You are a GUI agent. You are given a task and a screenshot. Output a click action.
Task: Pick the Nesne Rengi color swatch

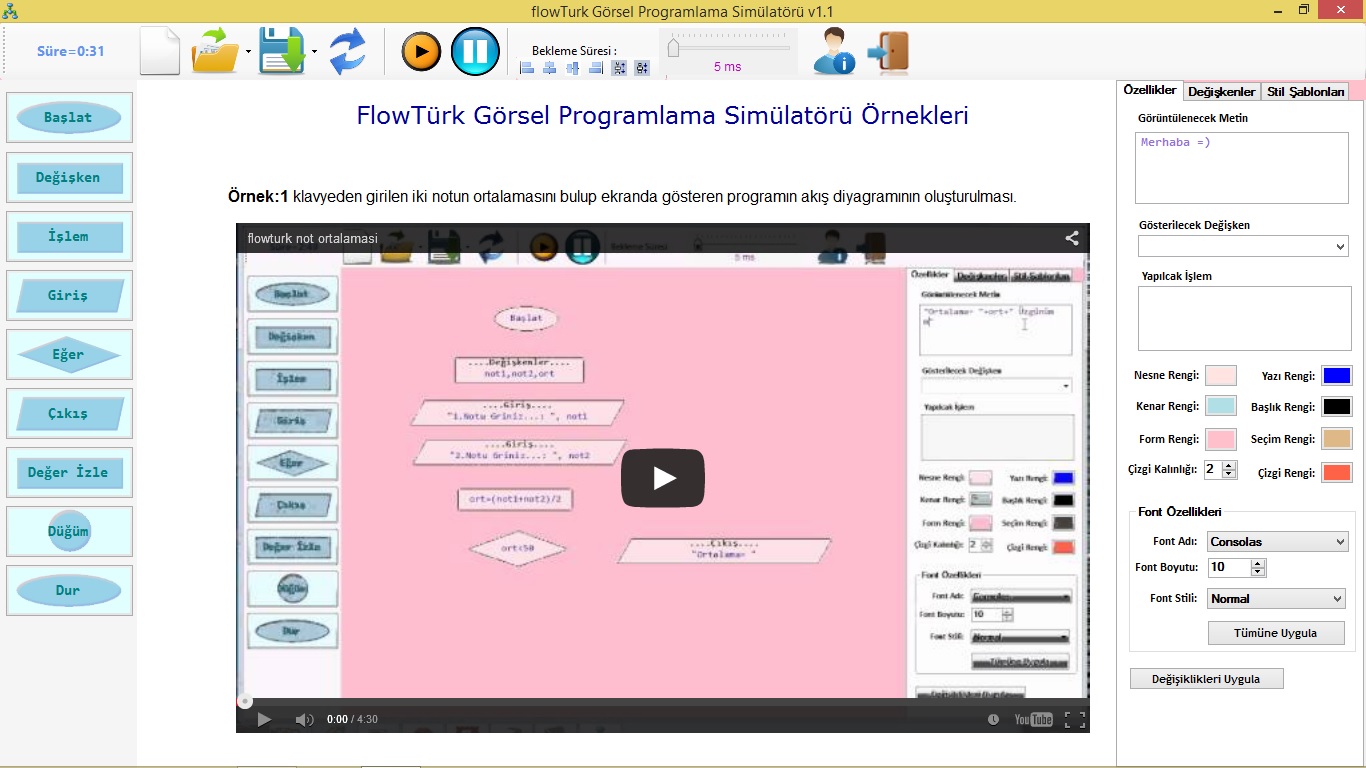[1221, 376]
